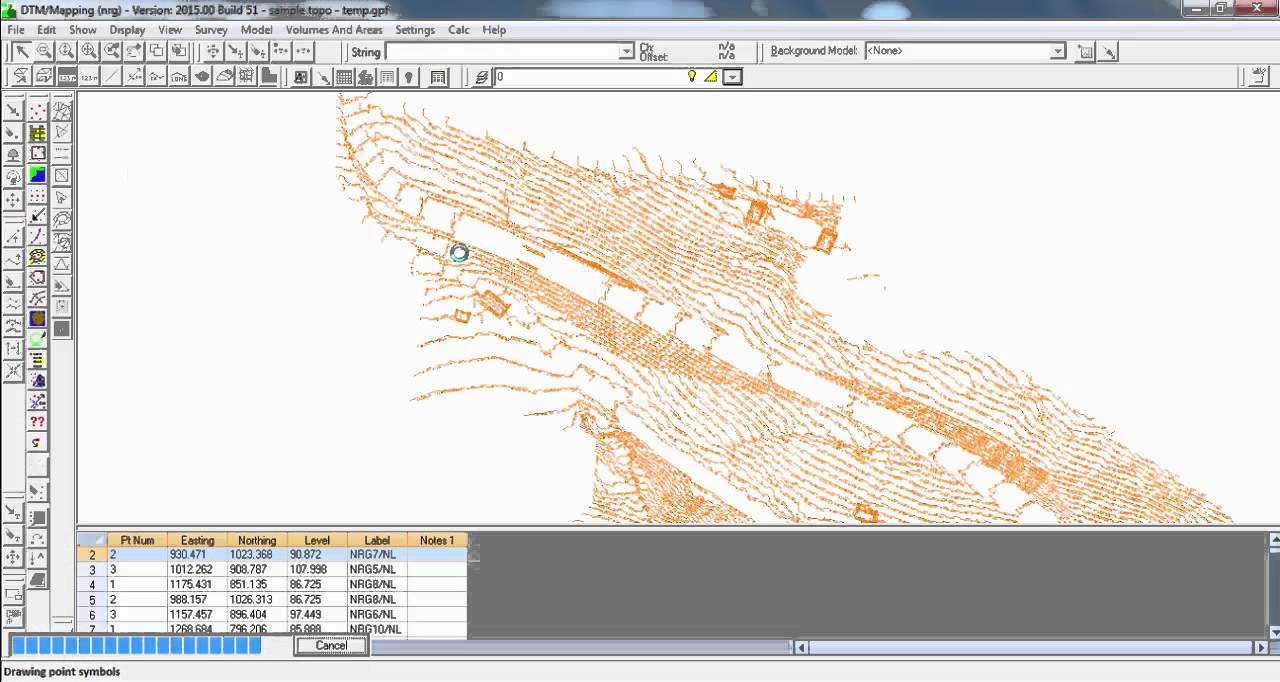Click the yellow light bulb layer icon

[691, 76]
